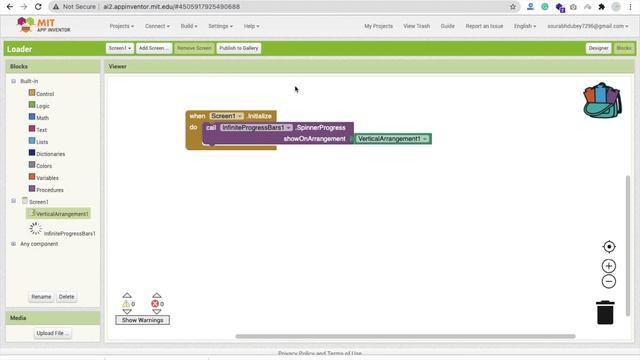This screenshot has height=360, width=640.
Task: Center workspace with the crosshair target icon
Action: tap(609, 247)
